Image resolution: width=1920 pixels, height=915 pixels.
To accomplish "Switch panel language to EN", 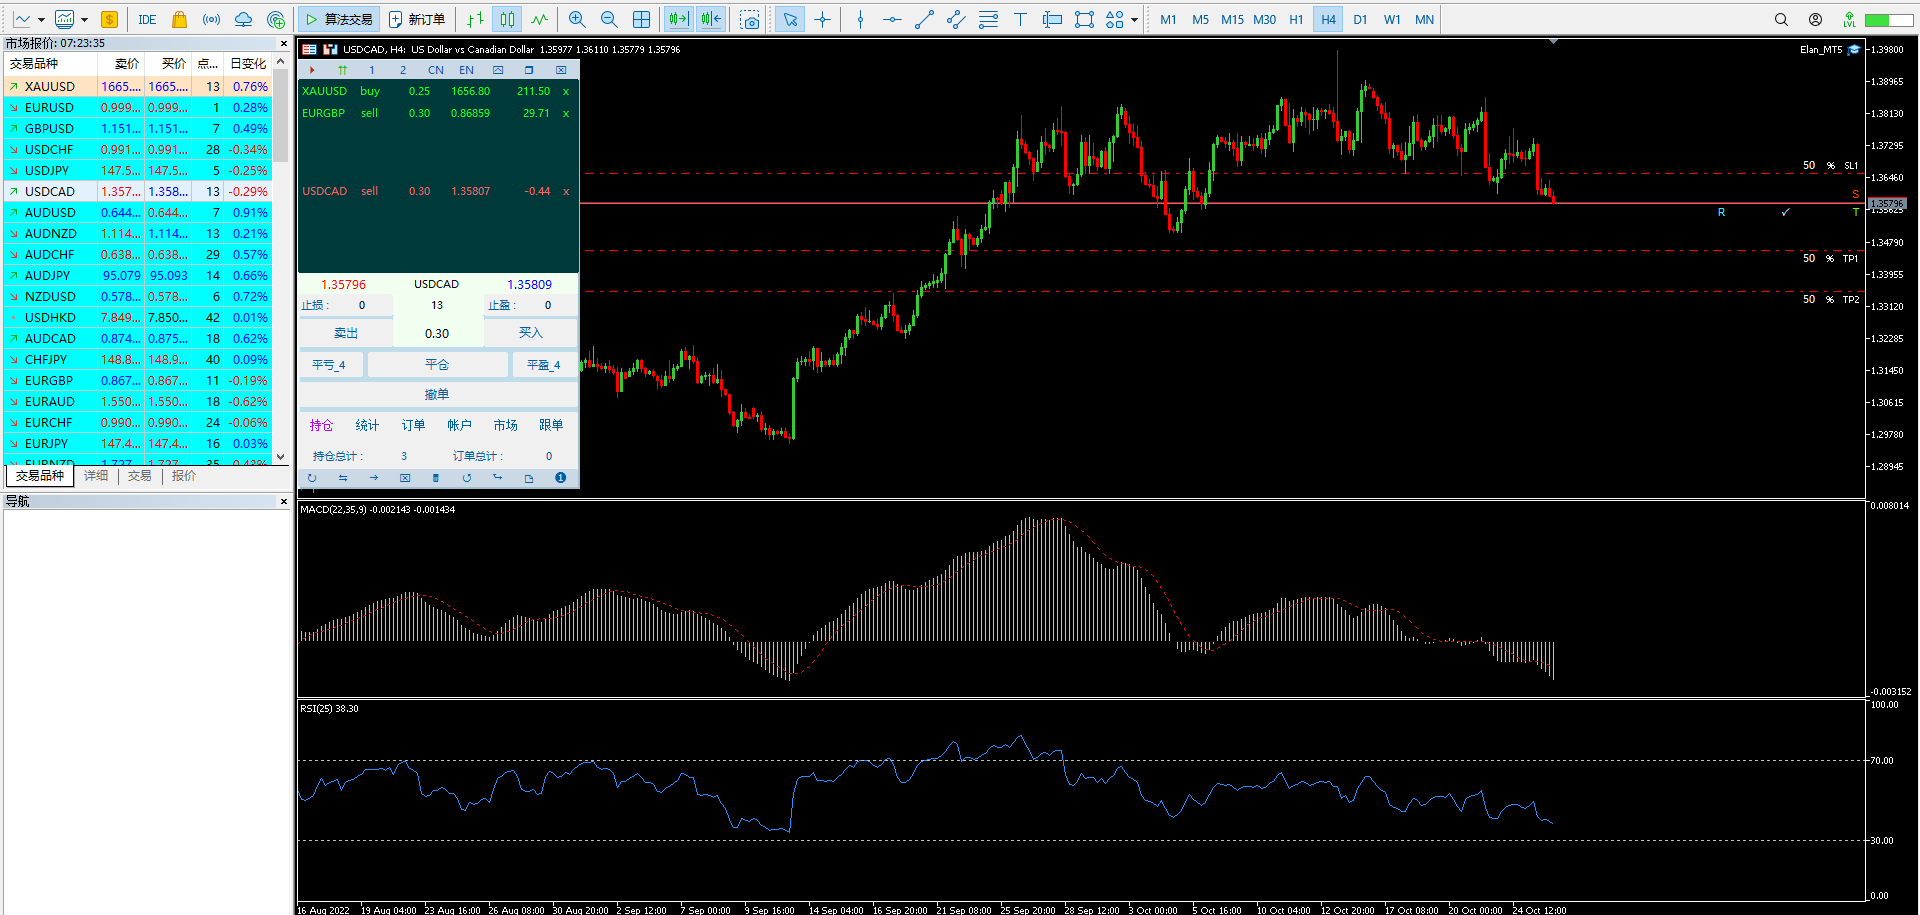I will tap(467, 70).
